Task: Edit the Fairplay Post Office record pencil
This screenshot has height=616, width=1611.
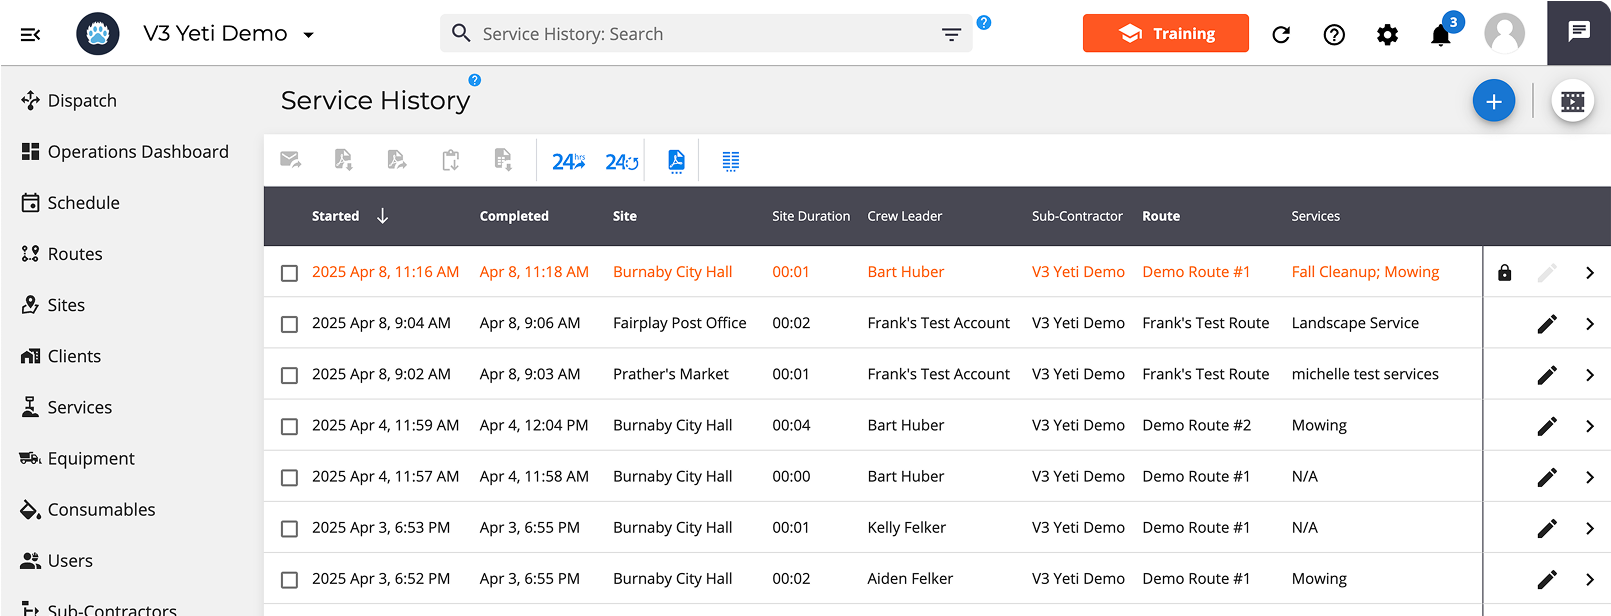Action: pos(1547,323)
